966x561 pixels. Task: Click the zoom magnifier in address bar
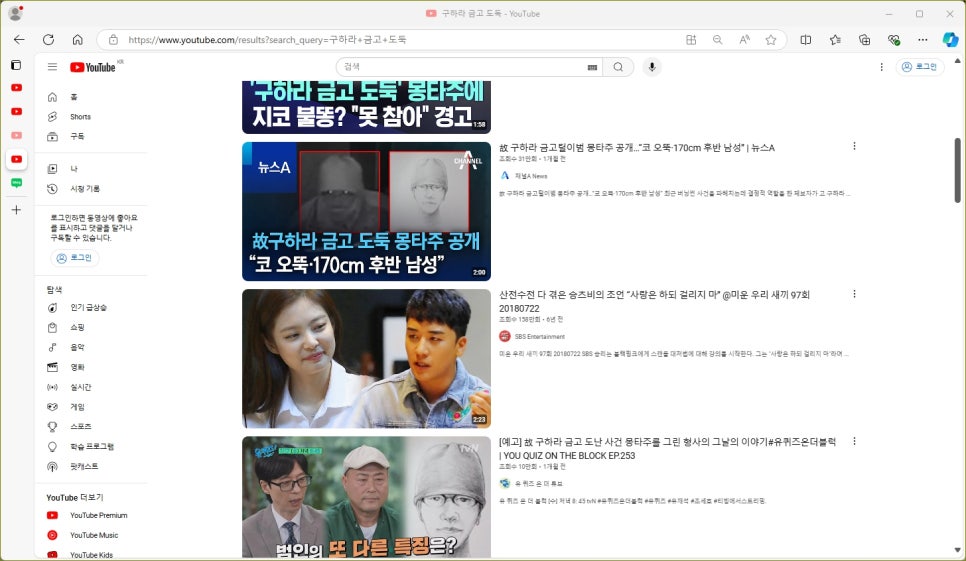coord(717,39)
